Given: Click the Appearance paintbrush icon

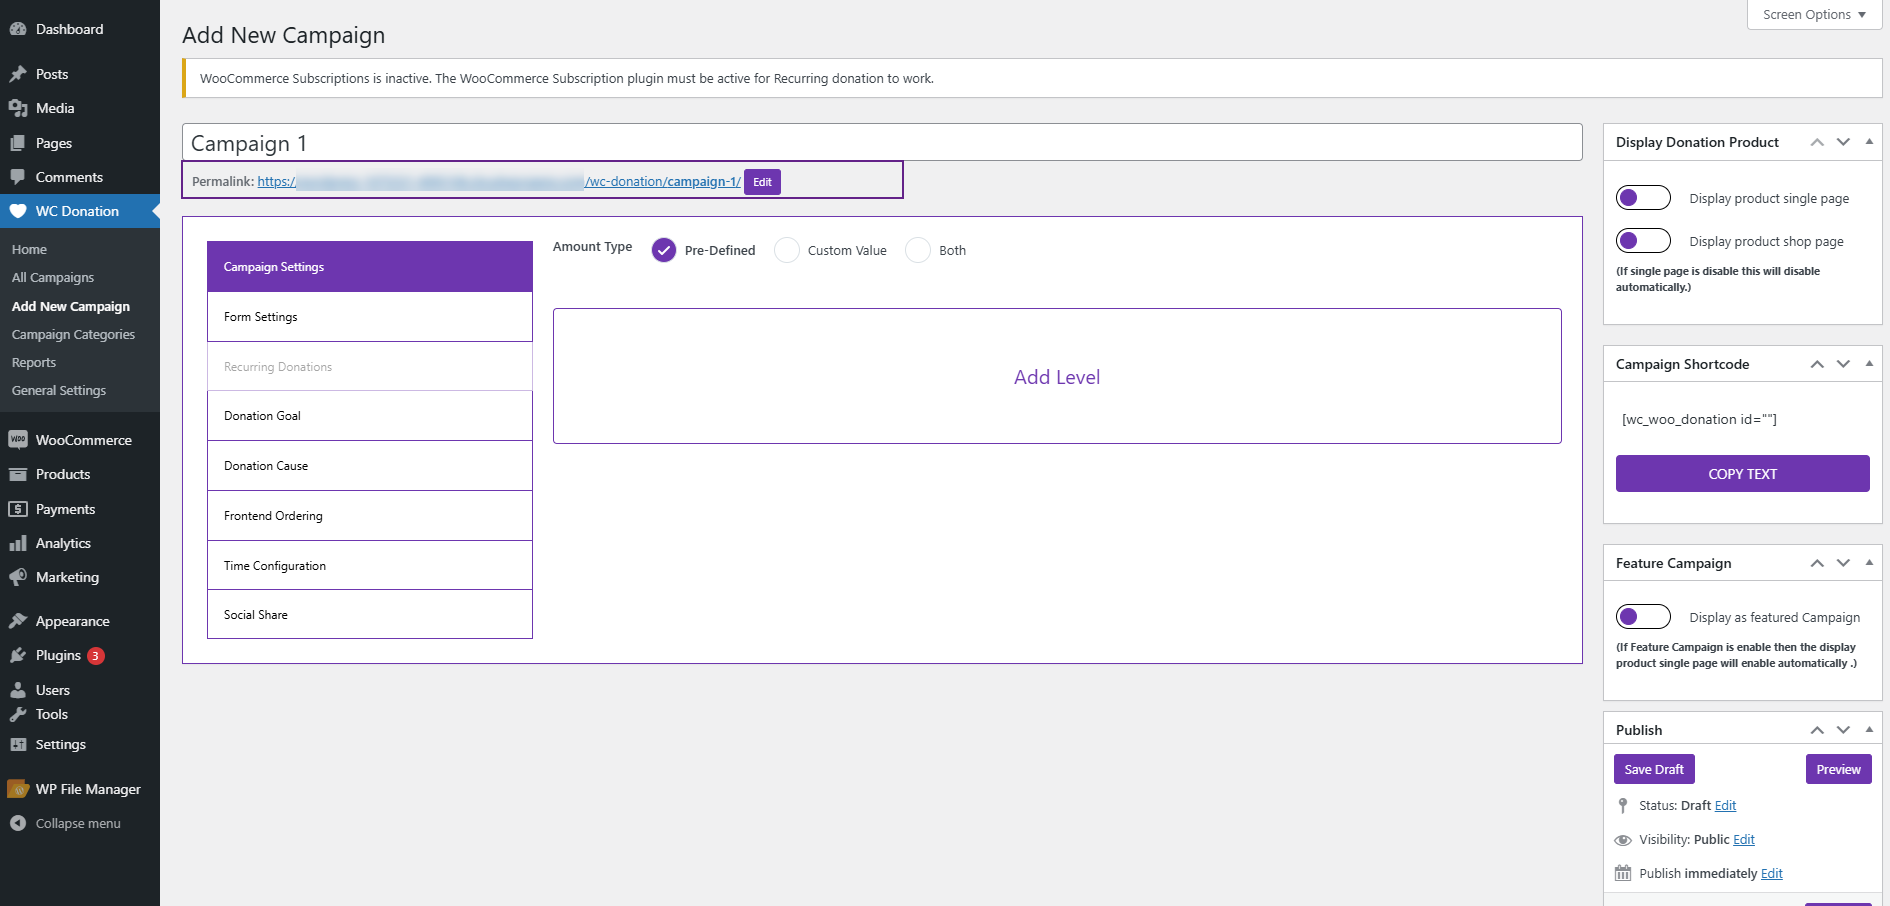Looking at the screenshot, I should point(18,622).
